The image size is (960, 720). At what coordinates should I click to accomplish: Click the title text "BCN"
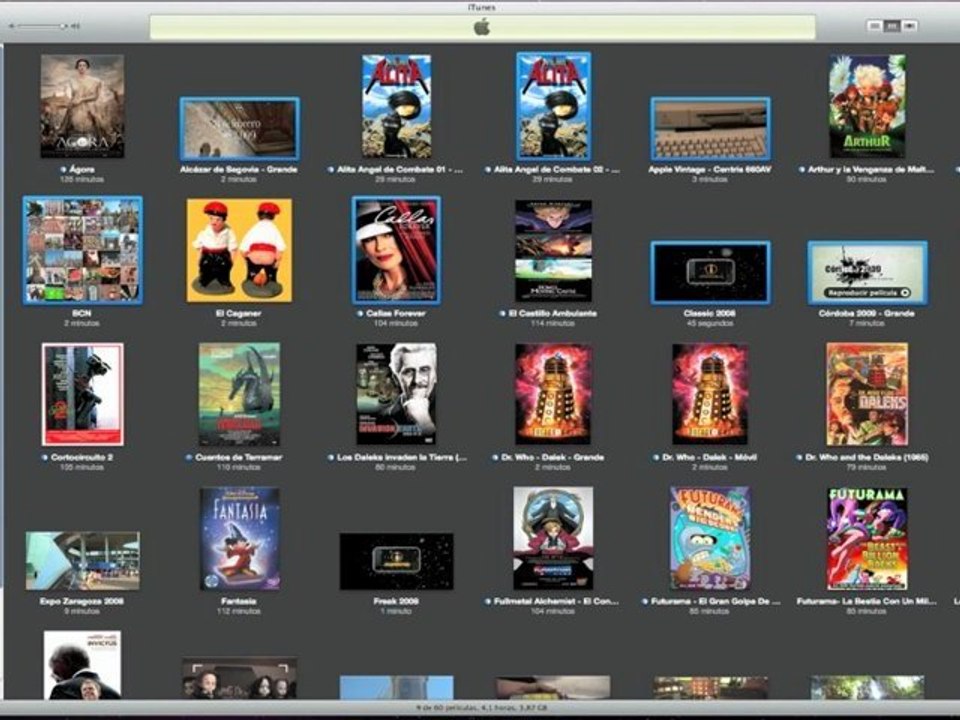tap(81, 313)
